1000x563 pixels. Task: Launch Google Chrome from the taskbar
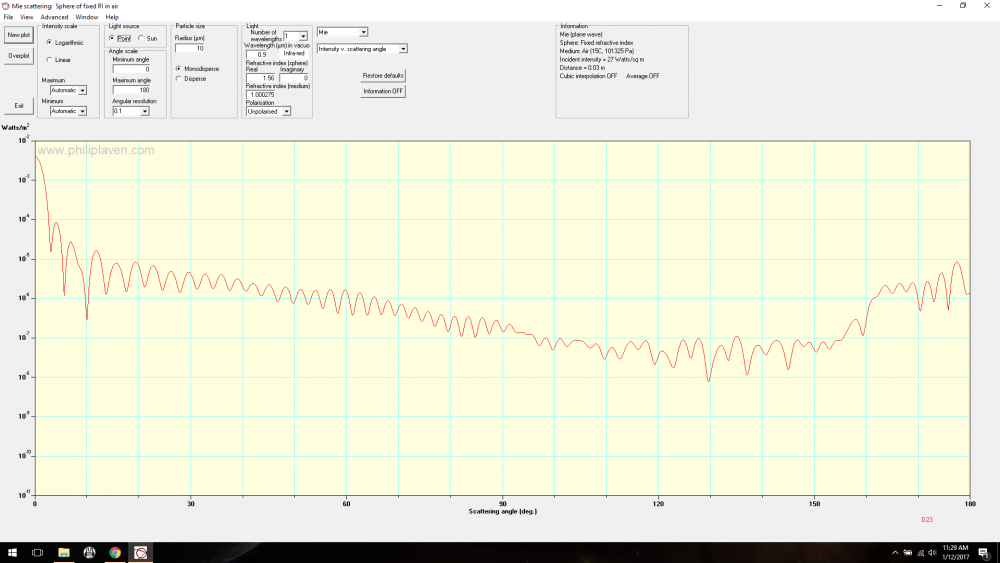click(x=115, y=552)
